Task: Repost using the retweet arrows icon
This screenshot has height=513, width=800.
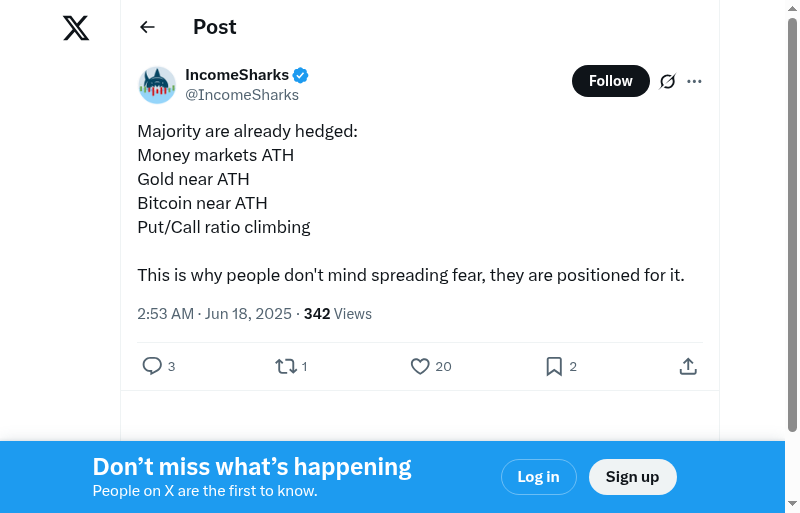Action: tap(286, 366)
